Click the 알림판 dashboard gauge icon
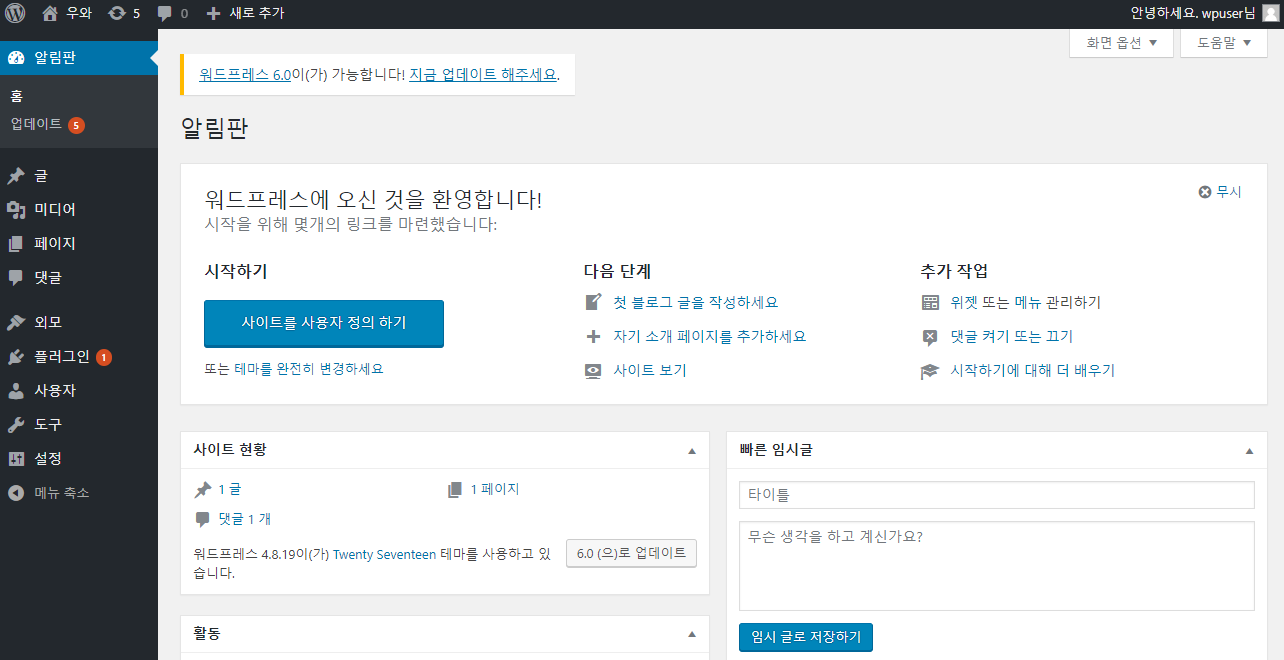This screenshot has height=660, width=1284. point(16,57)
